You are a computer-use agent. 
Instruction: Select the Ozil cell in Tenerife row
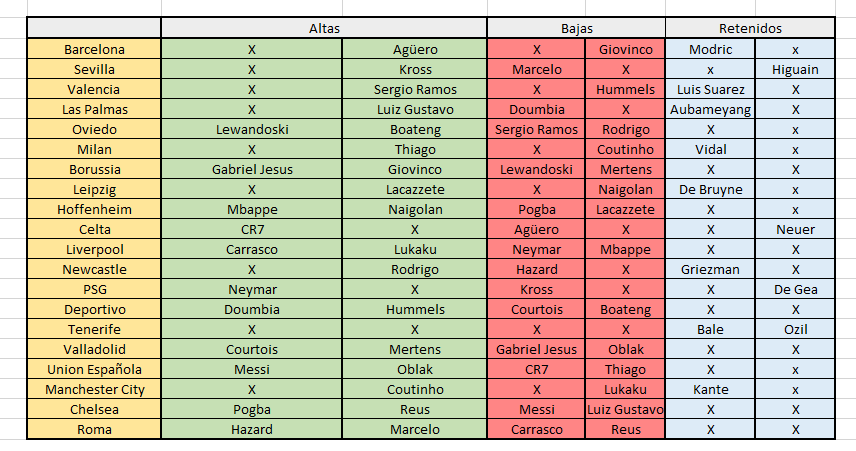tap(795, 329)
